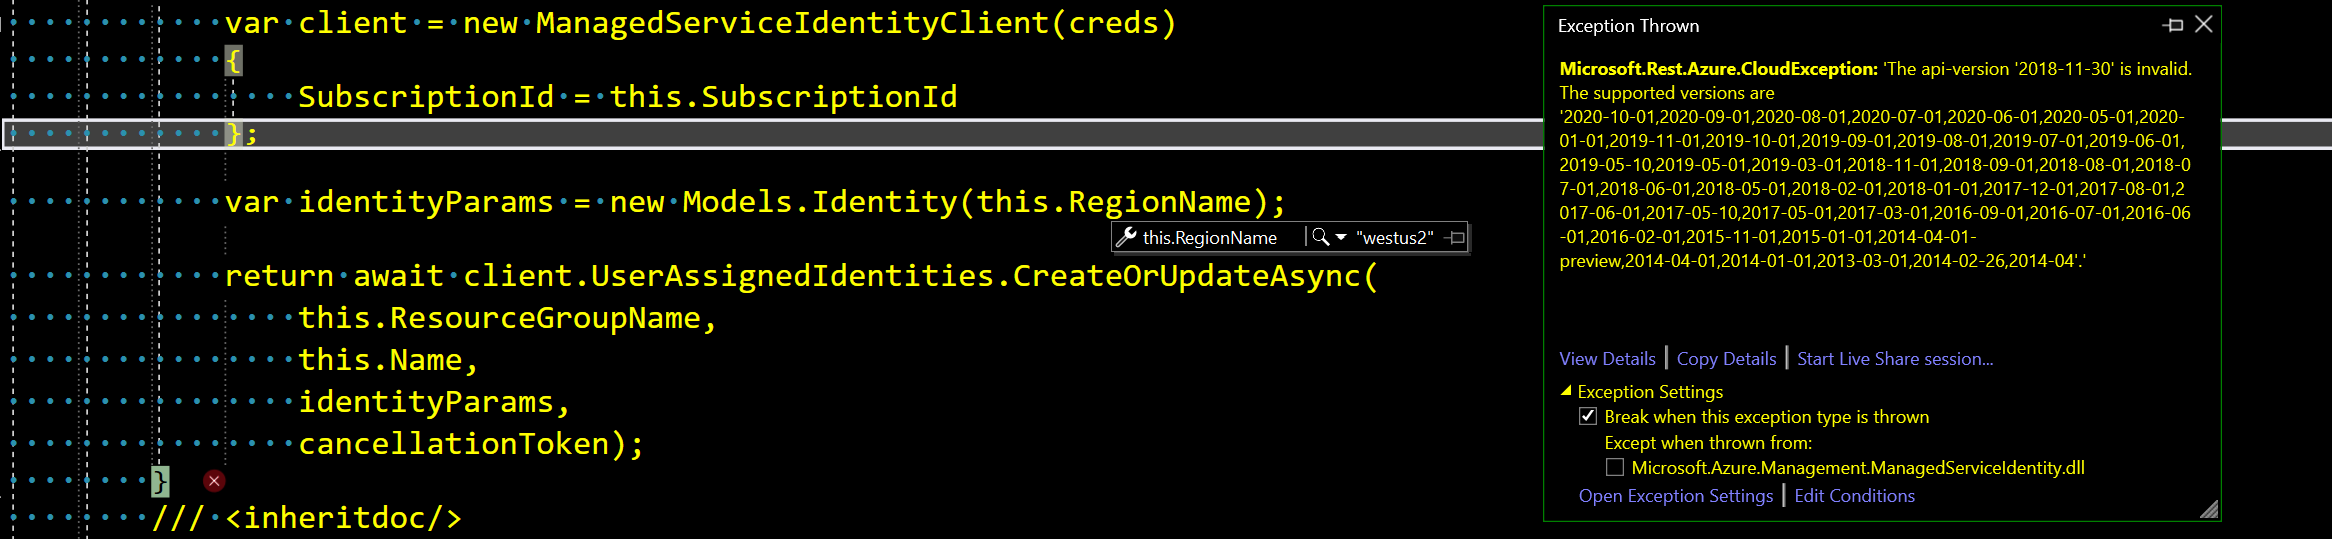
Task: Click ManagedServiceIdentityClient in the code
Action: click(x=792, y=22)
